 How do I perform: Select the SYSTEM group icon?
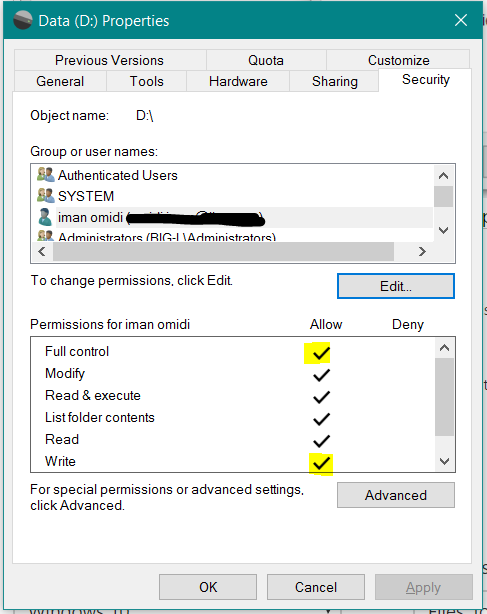point(45,195)
